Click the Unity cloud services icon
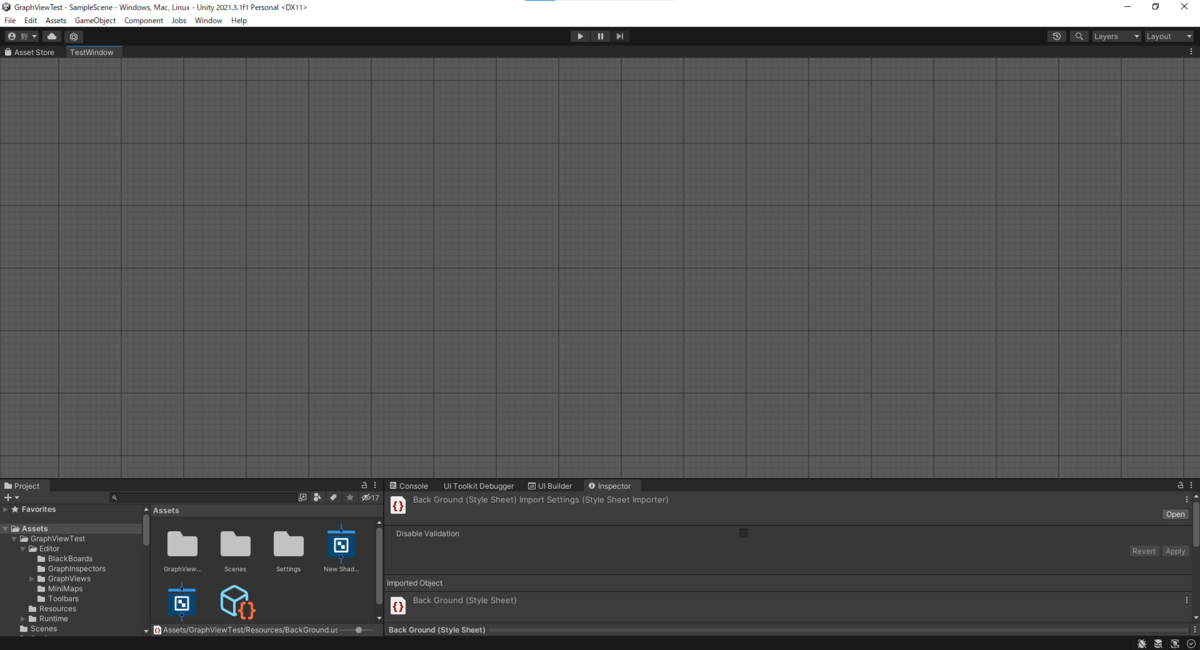This screenshot has height=650, width=1200. pos(52,36)
